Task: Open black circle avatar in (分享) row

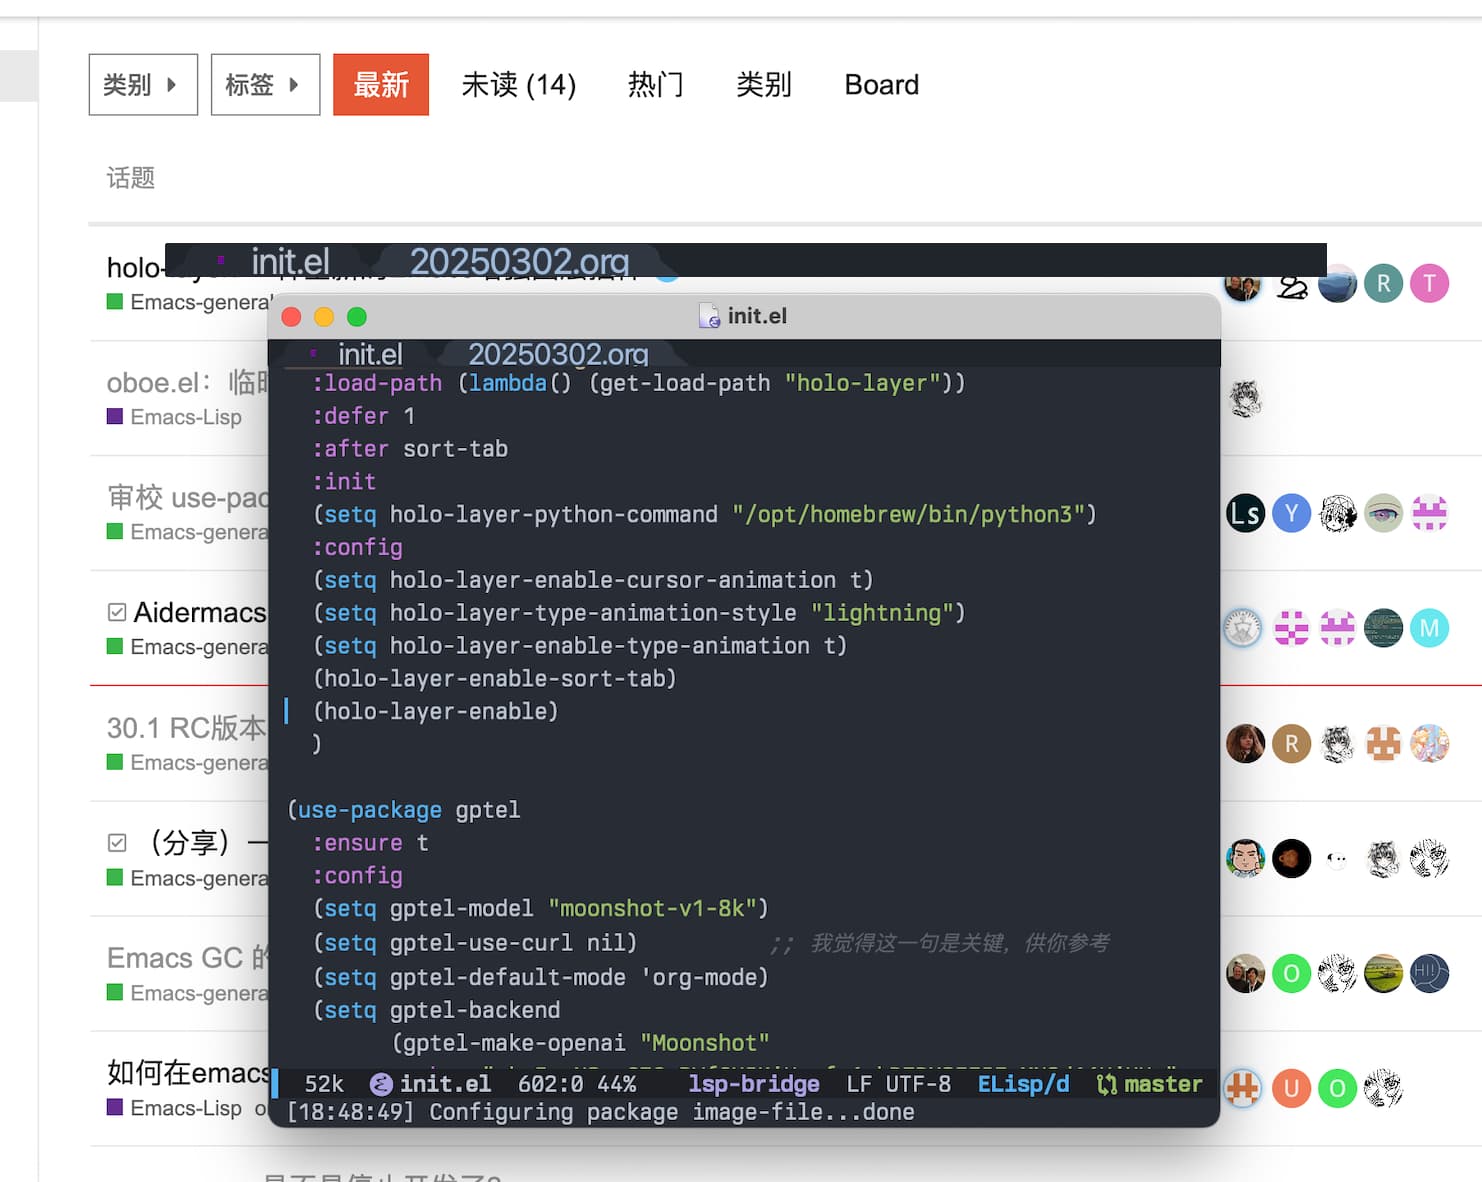Action: (1292, 859)
